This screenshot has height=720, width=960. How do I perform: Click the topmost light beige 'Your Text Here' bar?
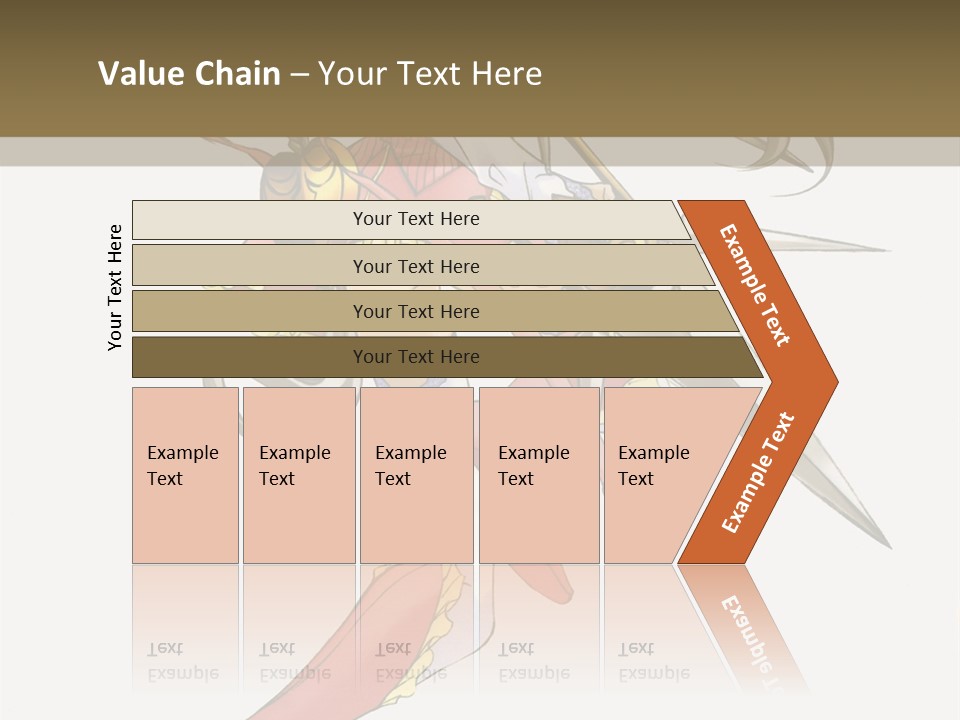click(x=411, y=220)
